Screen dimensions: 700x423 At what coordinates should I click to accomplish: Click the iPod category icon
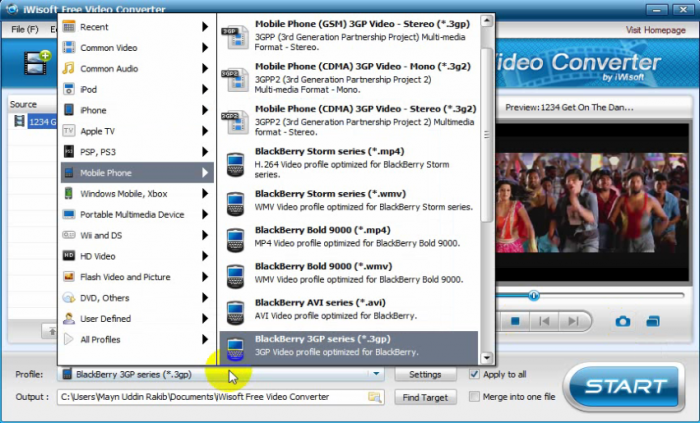69,89
